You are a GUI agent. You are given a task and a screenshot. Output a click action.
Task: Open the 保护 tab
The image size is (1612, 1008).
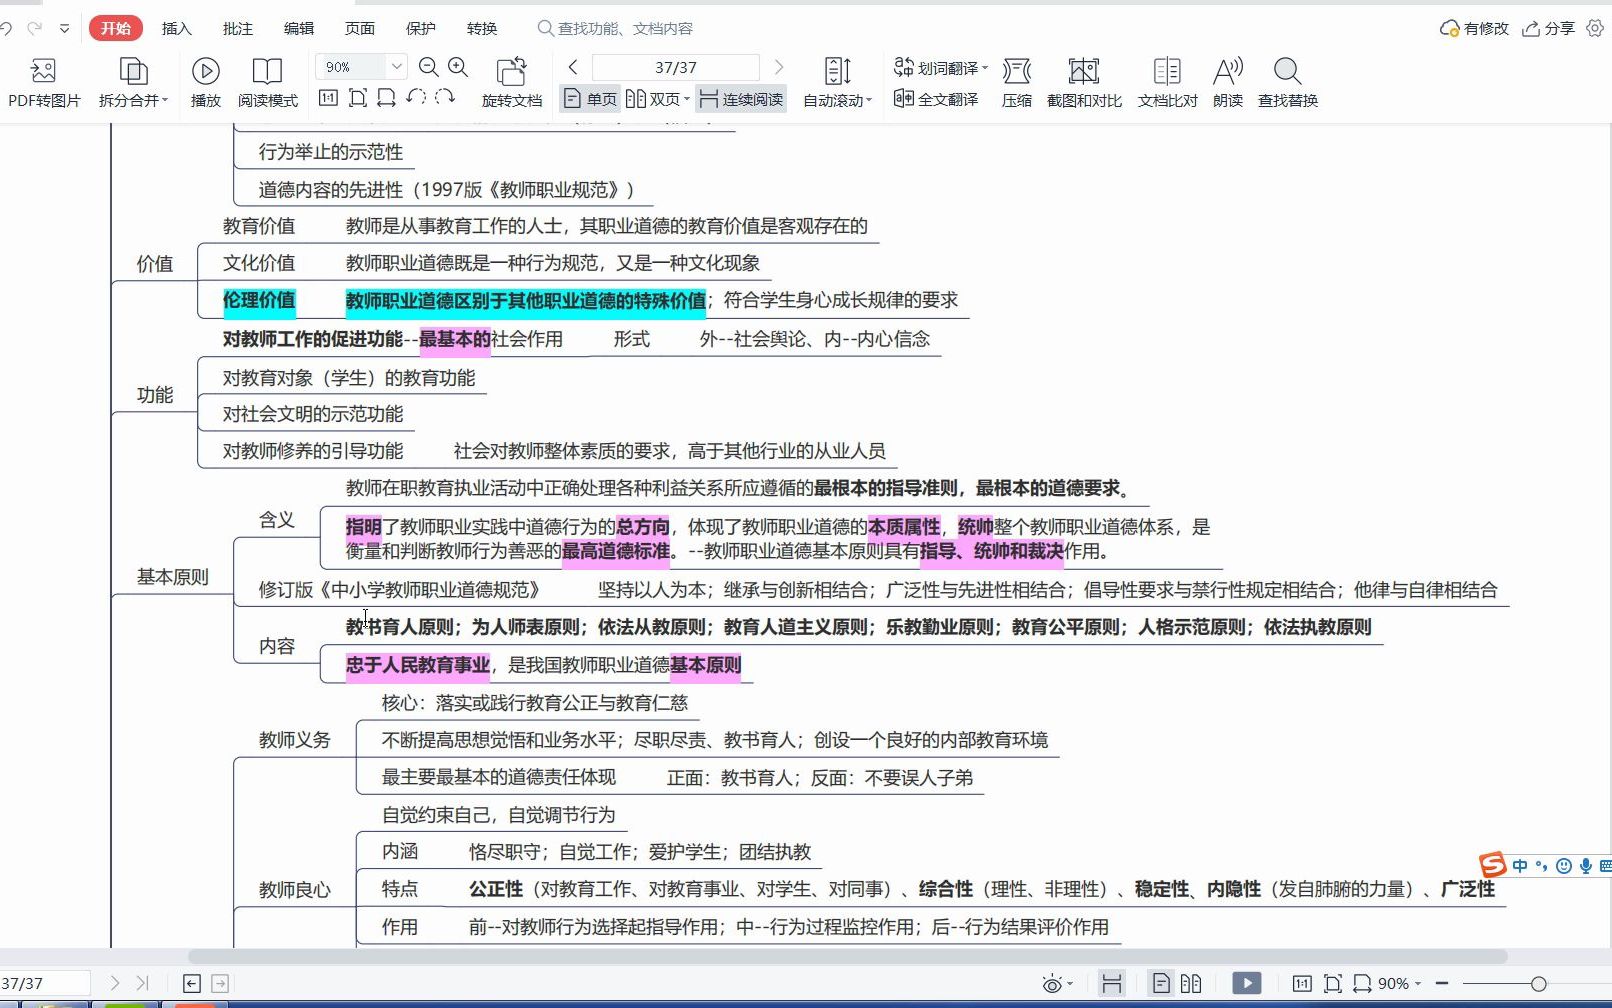(420, 28)
